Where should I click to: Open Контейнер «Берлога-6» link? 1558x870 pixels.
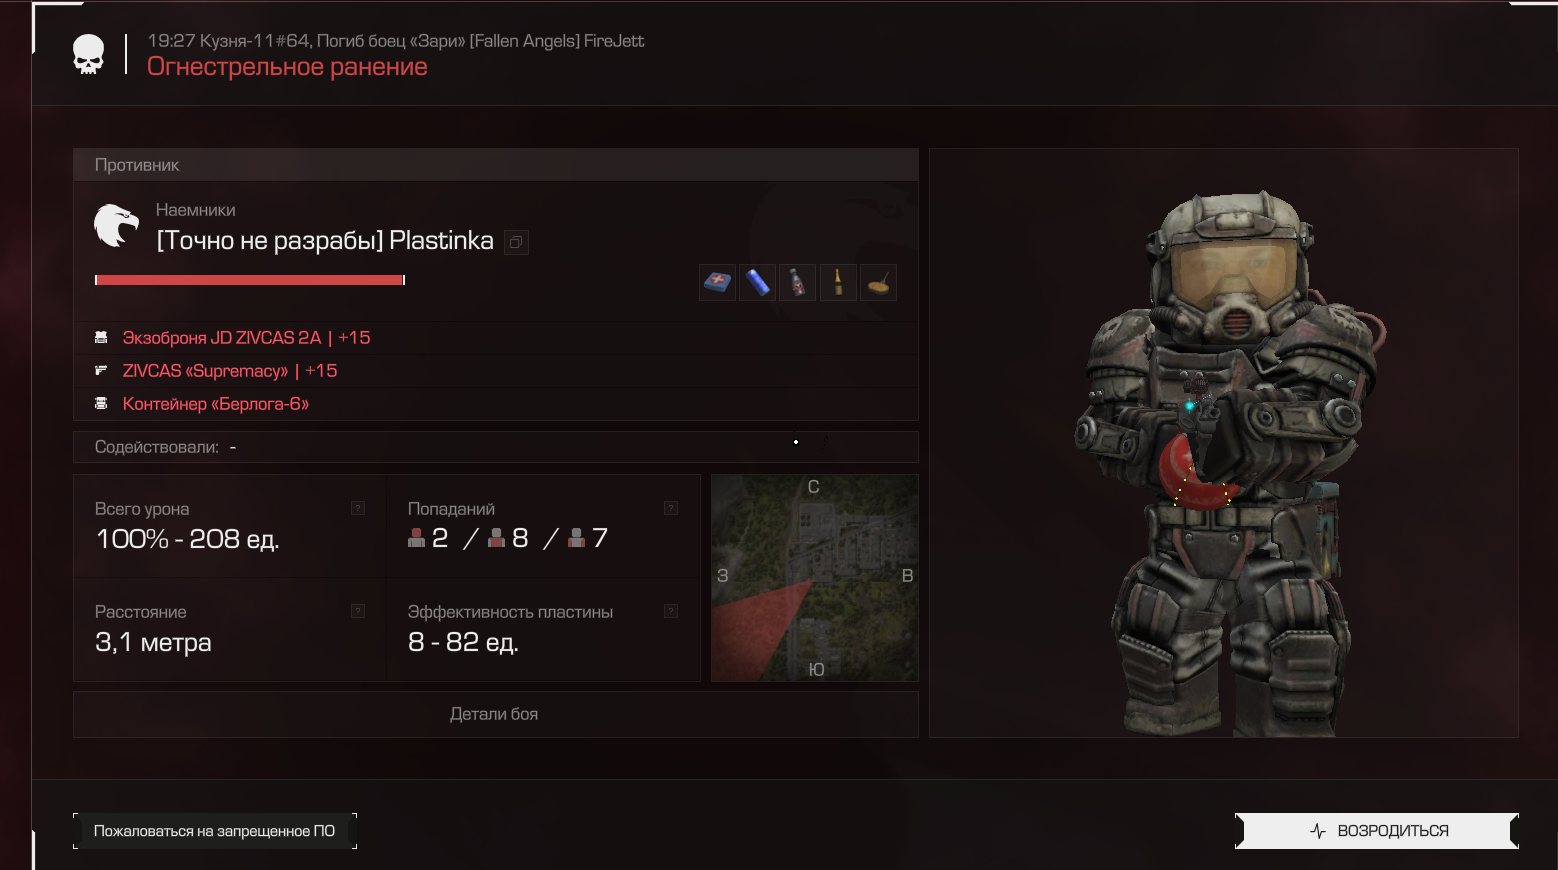pyautogui.click(x=216, y=404)
